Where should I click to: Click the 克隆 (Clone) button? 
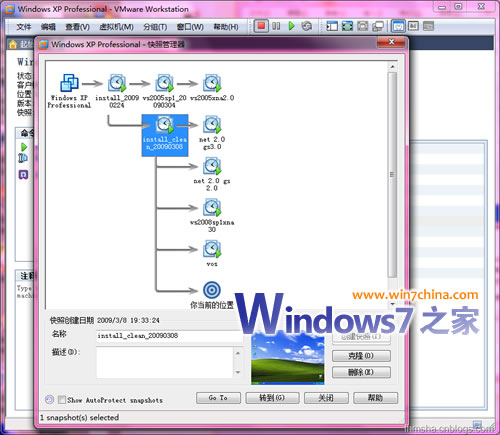pyautogui.click(x=361, y=356)
